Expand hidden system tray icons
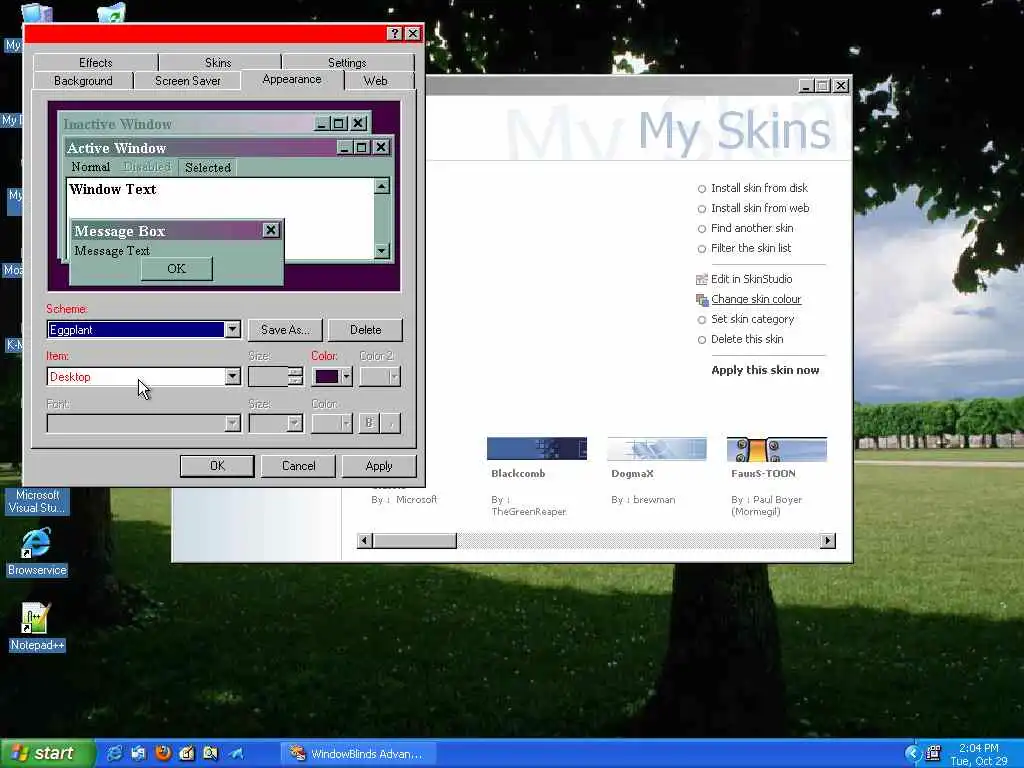This screenshot has width=1024, height=768. click(912, 753)
